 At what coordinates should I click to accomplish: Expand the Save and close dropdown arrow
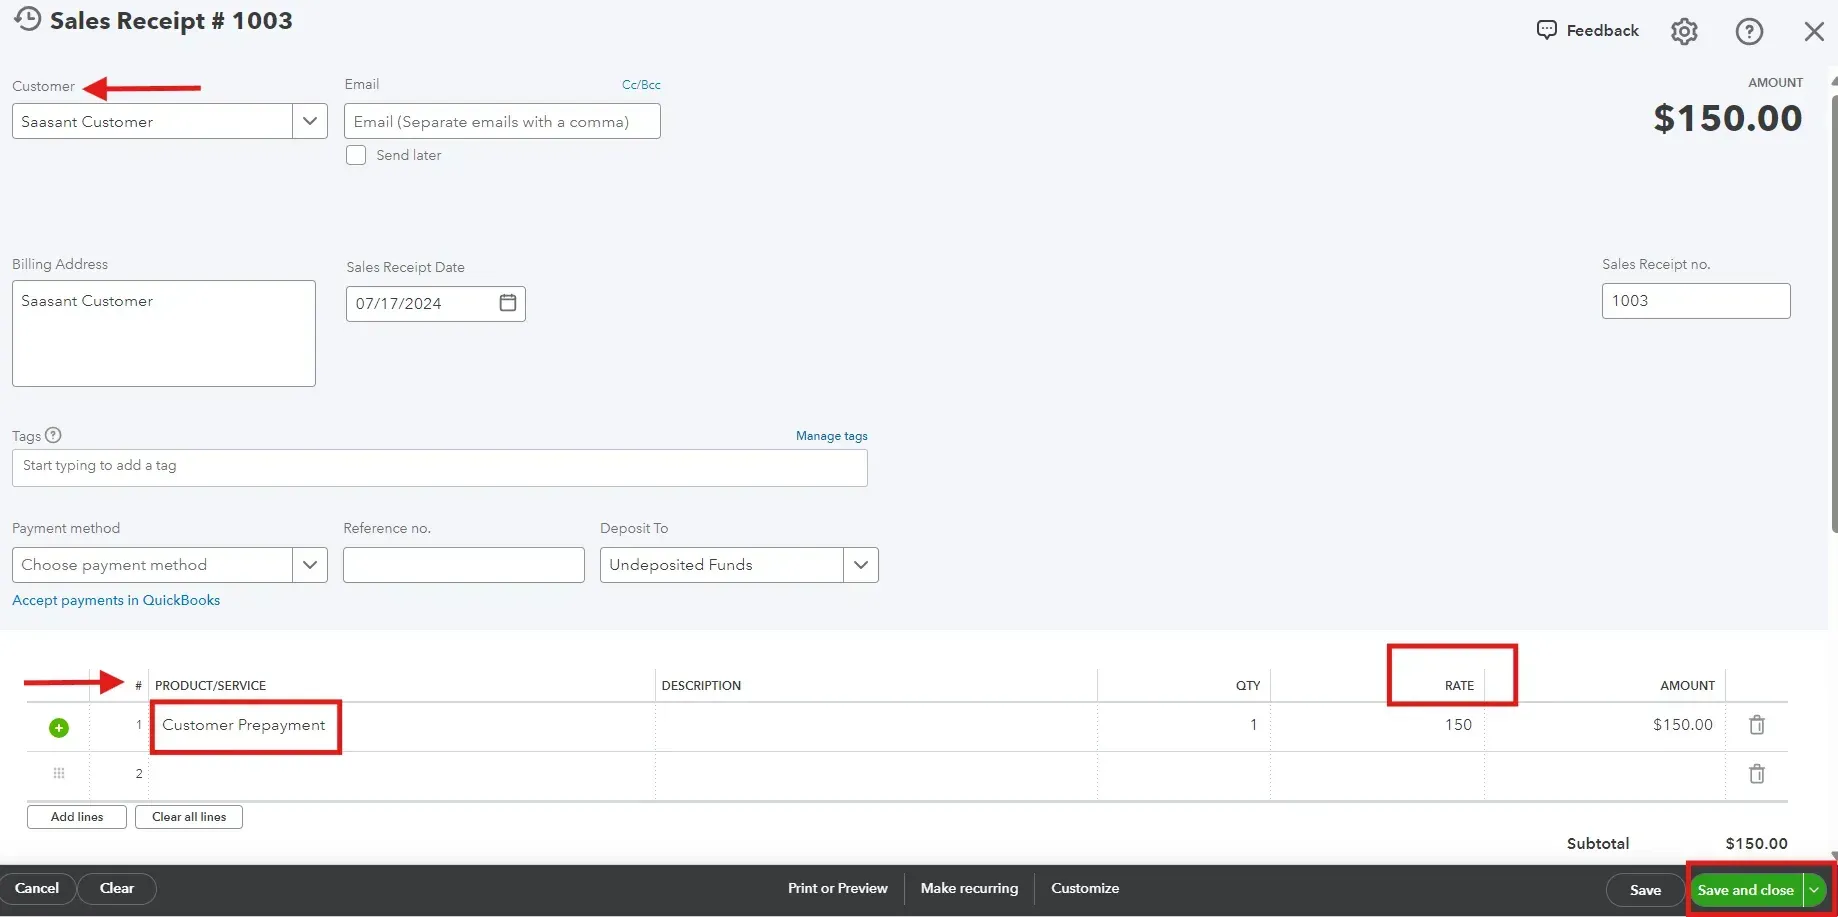[1815, 889]
